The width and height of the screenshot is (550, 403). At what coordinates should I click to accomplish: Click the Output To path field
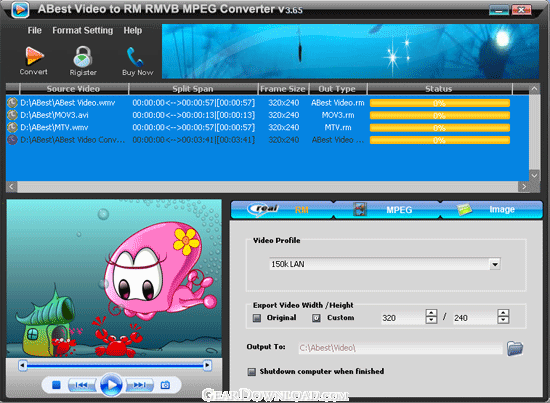[400, 348]
